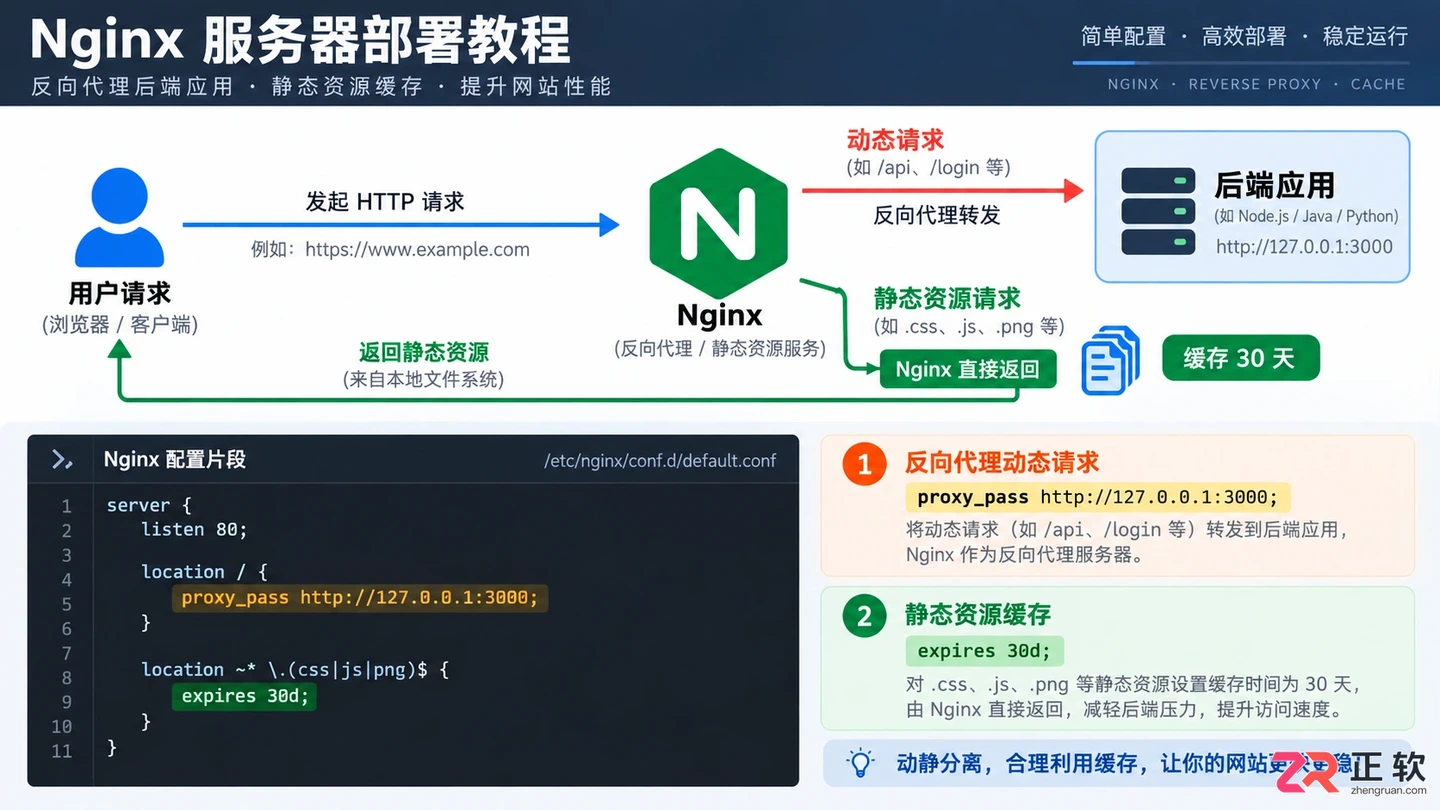The image size is (1440, 810).
Task: Click '(如 Node.js / Java / Python)' text
Action: pos(1306,216)
